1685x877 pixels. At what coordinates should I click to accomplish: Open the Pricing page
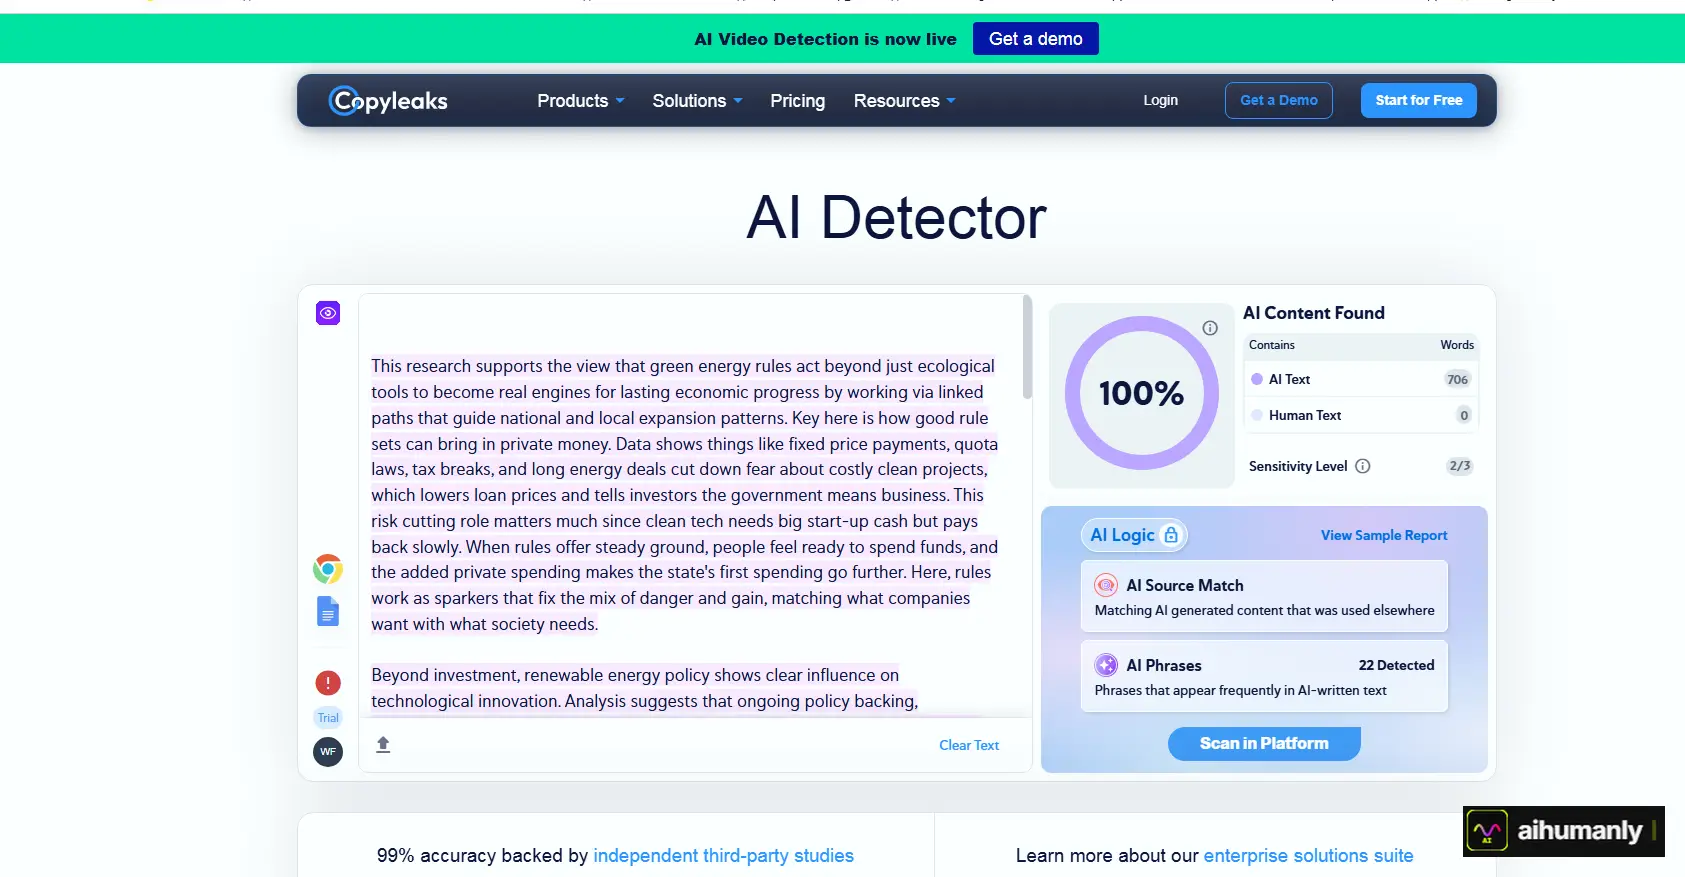[797, 101]
